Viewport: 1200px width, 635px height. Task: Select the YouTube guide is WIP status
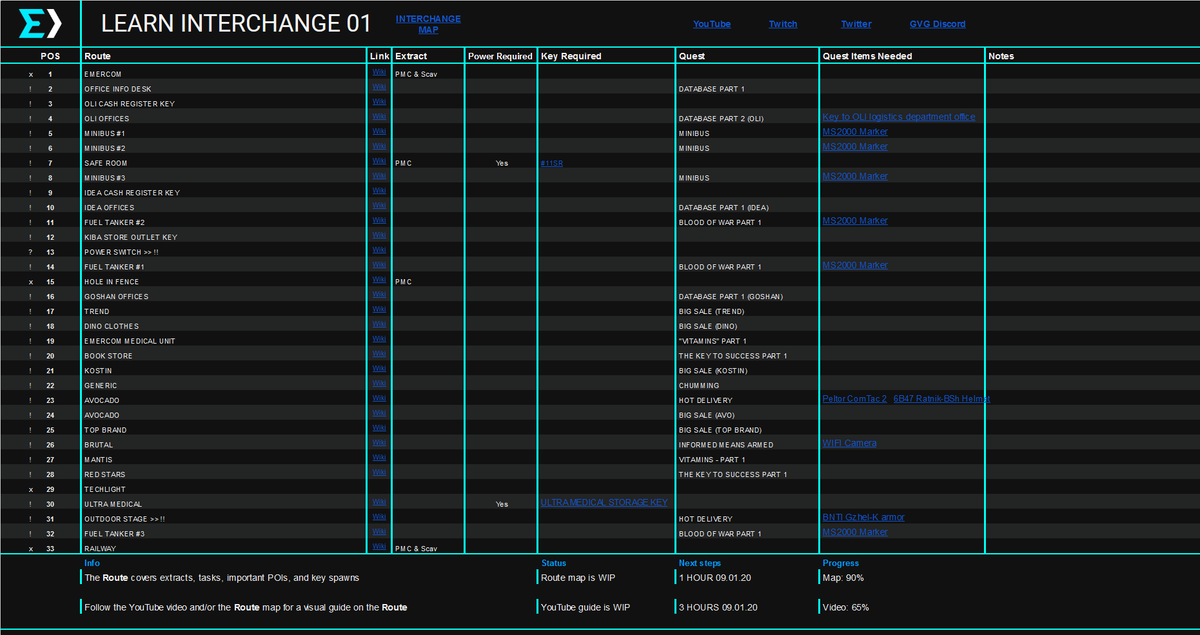coord(585,607)
